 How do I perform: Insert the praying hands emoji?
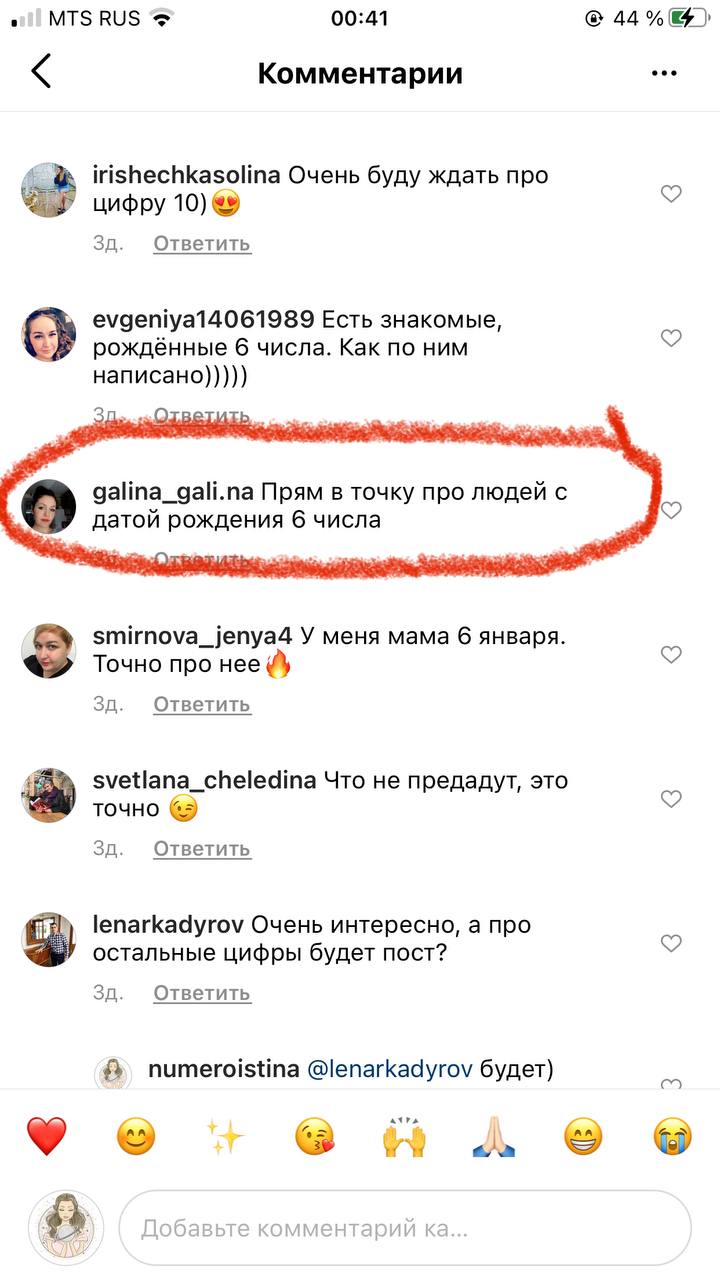tap(494, 1136)
